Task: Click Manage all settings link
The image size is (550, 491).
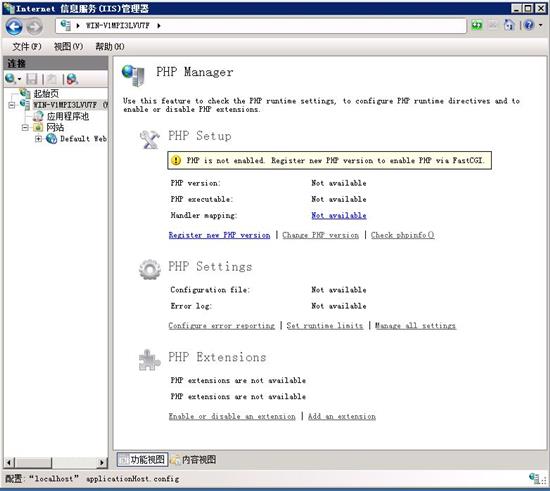Action: [415, 326]
